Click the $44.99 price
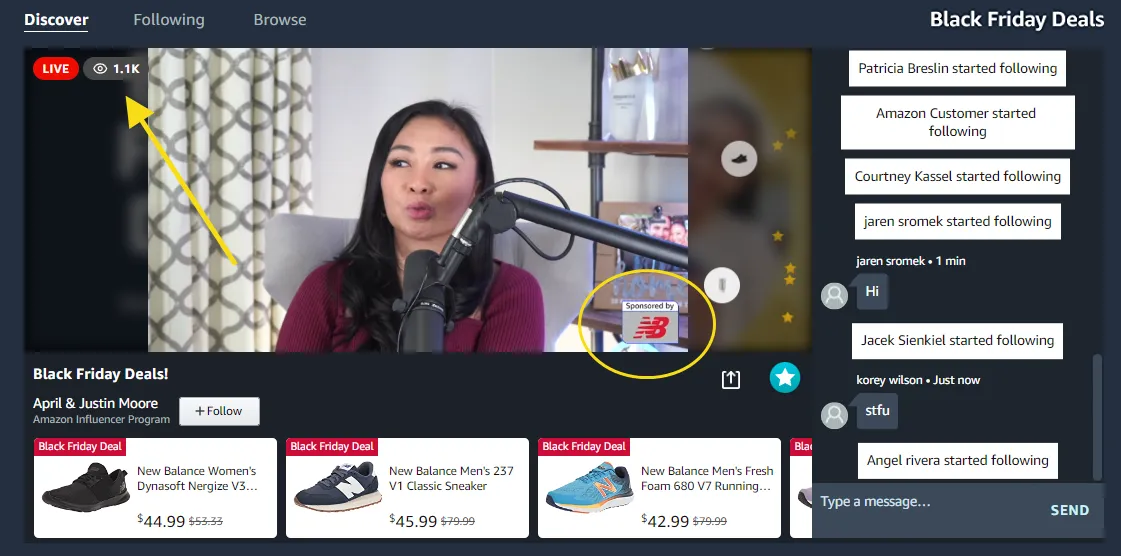This screenshot has height=556, width=1121. click(x=162, y=521)
